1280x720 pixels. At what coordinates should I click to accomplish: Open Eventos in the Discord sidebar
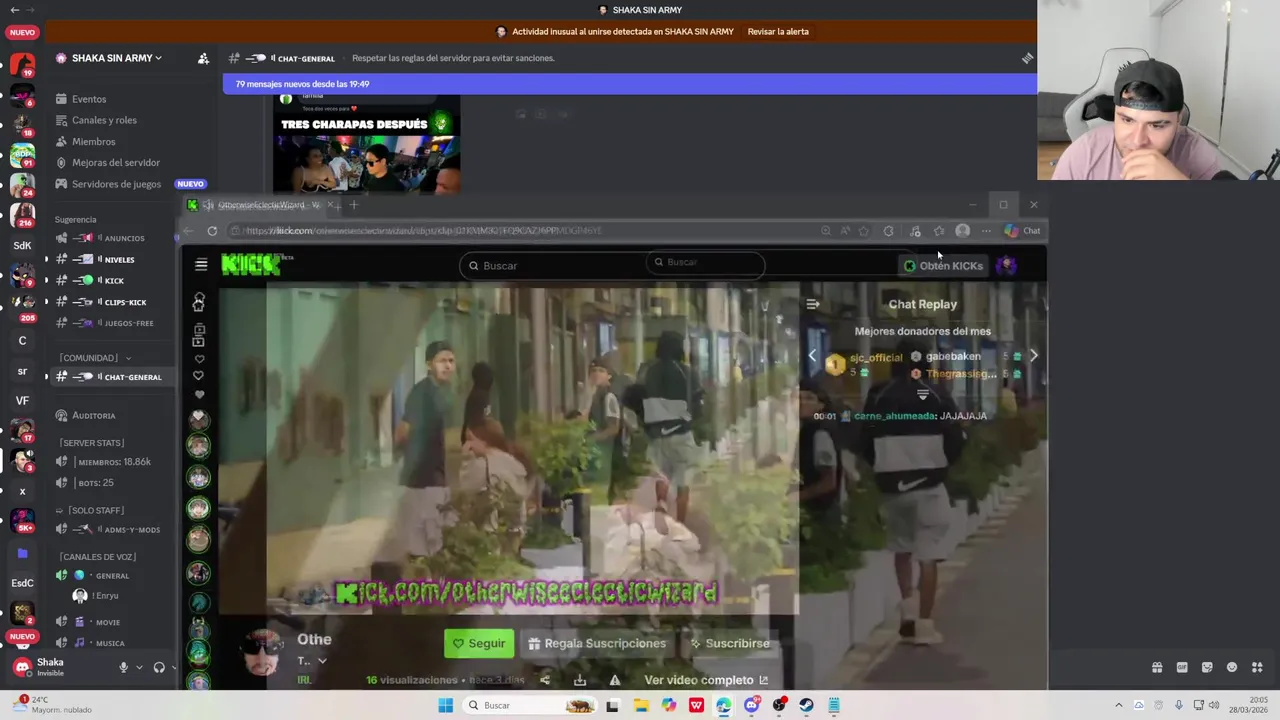tap(89, 99)
